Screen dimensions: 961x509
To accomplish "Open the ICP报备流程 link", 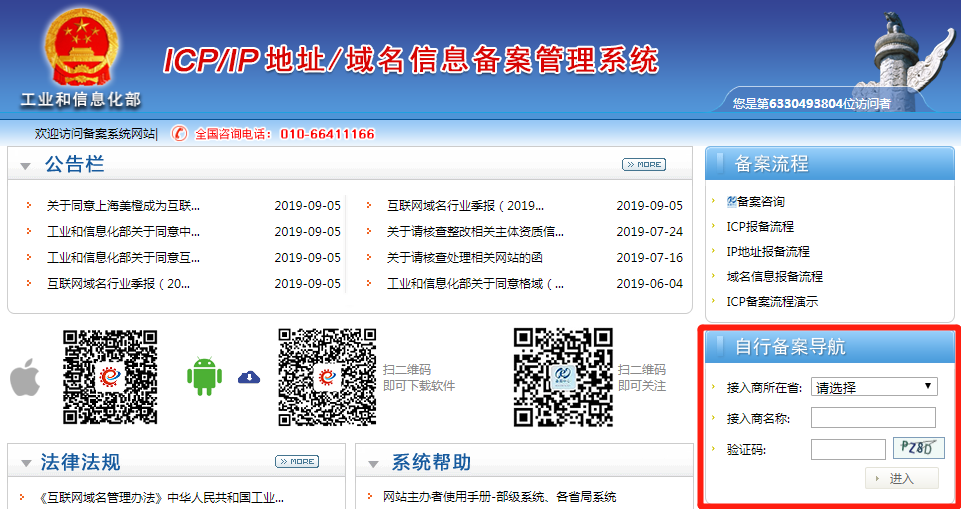I will [760, 227].
